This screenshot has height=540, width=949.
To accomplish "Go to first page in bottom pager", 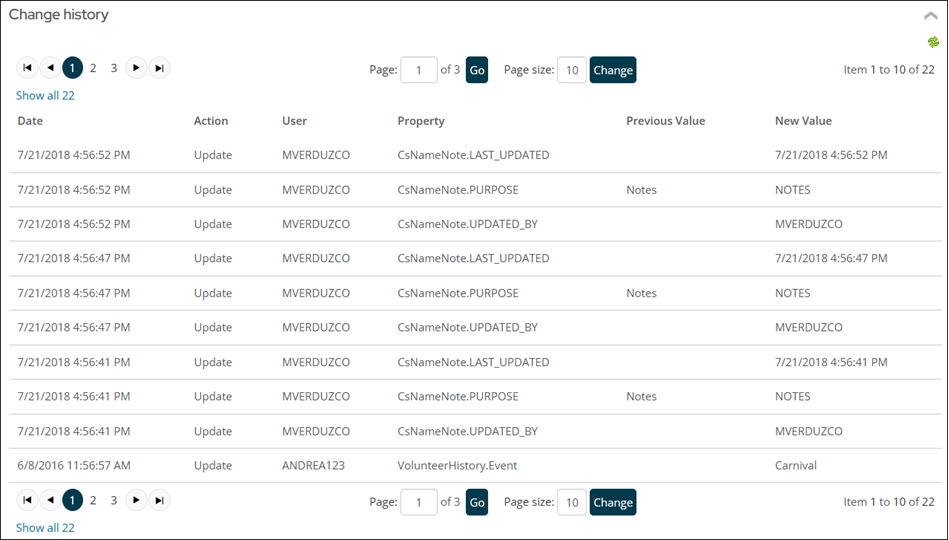I will pos(27,500).
